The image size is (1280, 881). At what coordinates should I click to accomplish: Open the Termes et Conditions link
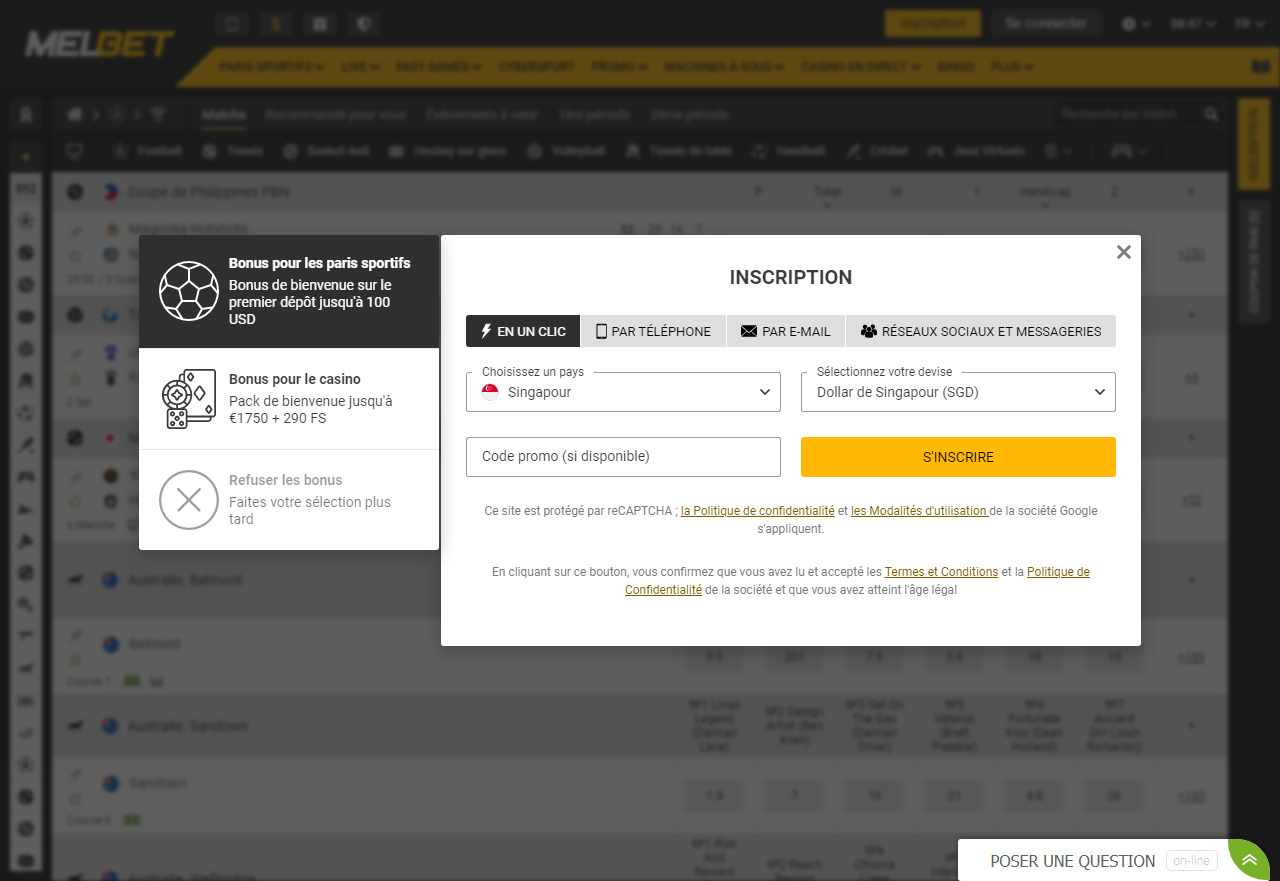click(x=941, y=572)
